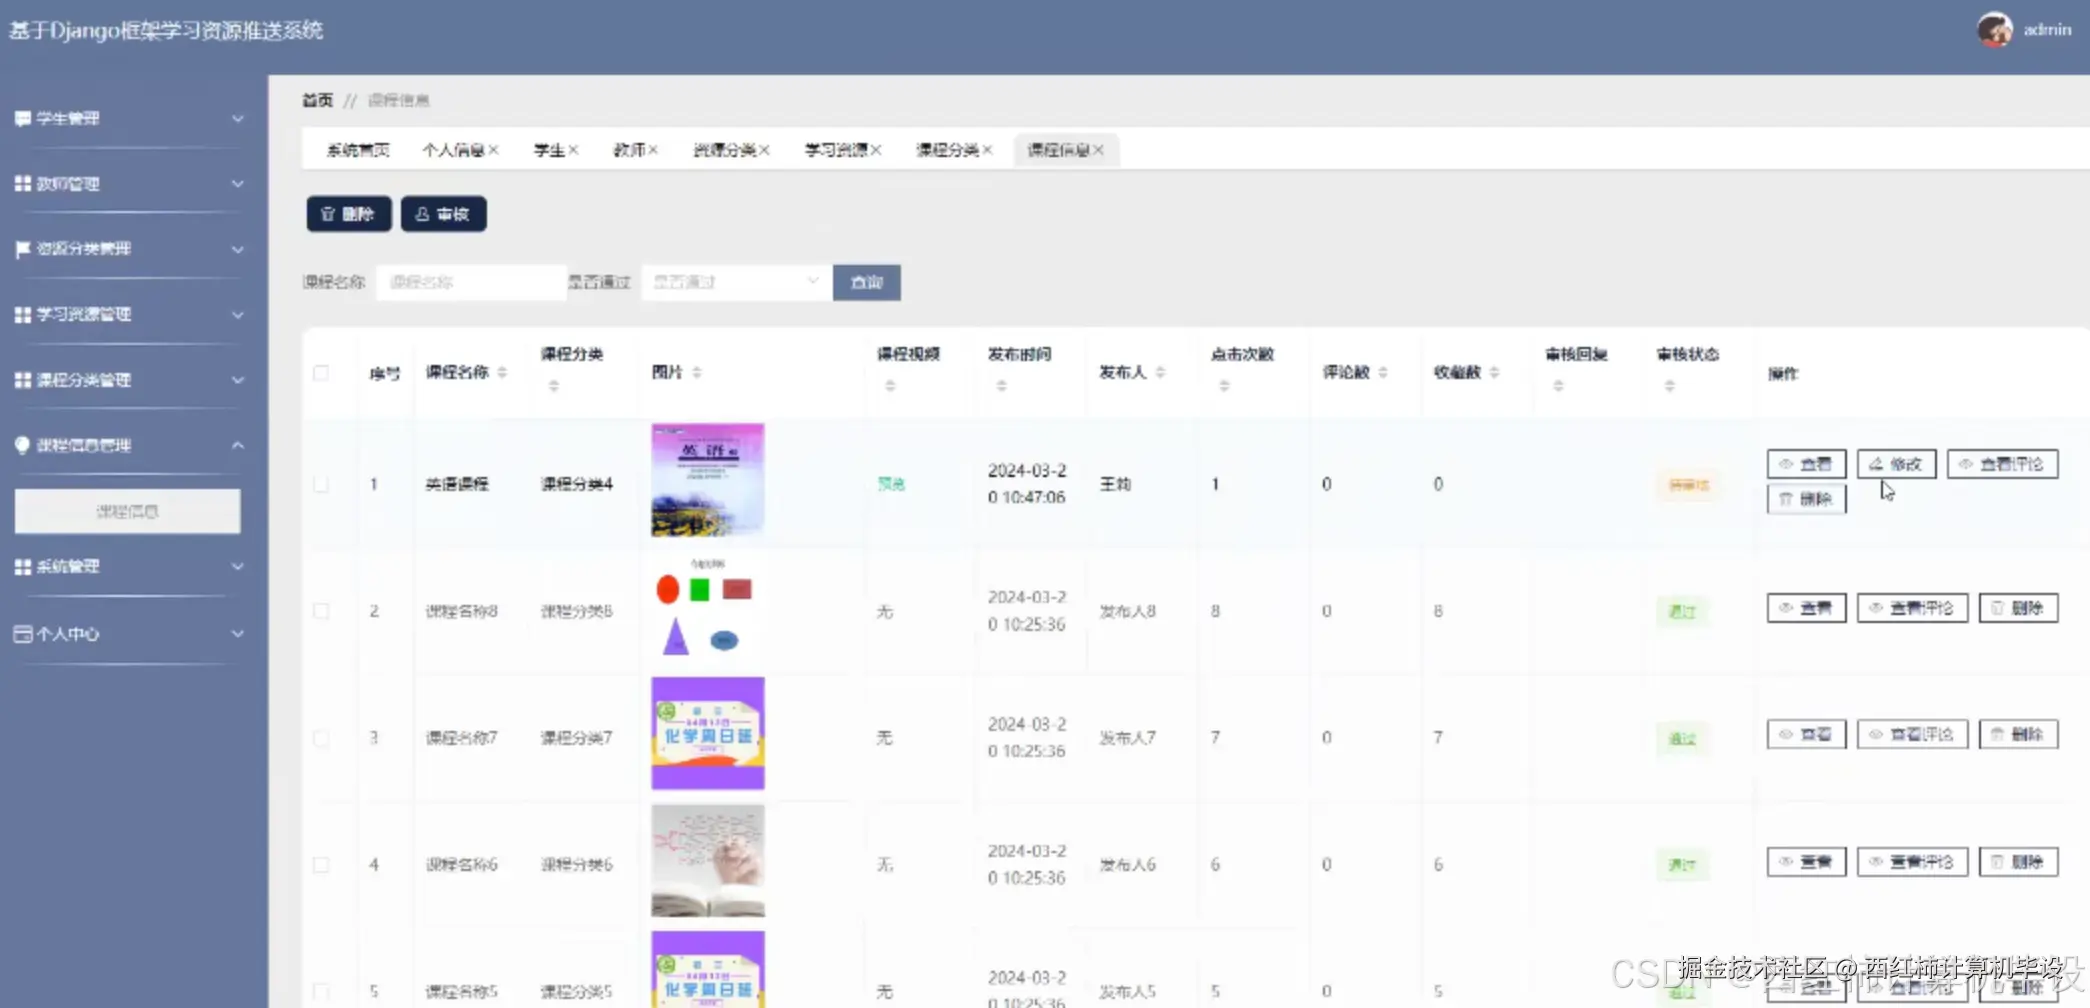The height and width of the screenshot is (1008, 2090).
Task: Click the sort arrows beside 图片
Action: [697, 373]
